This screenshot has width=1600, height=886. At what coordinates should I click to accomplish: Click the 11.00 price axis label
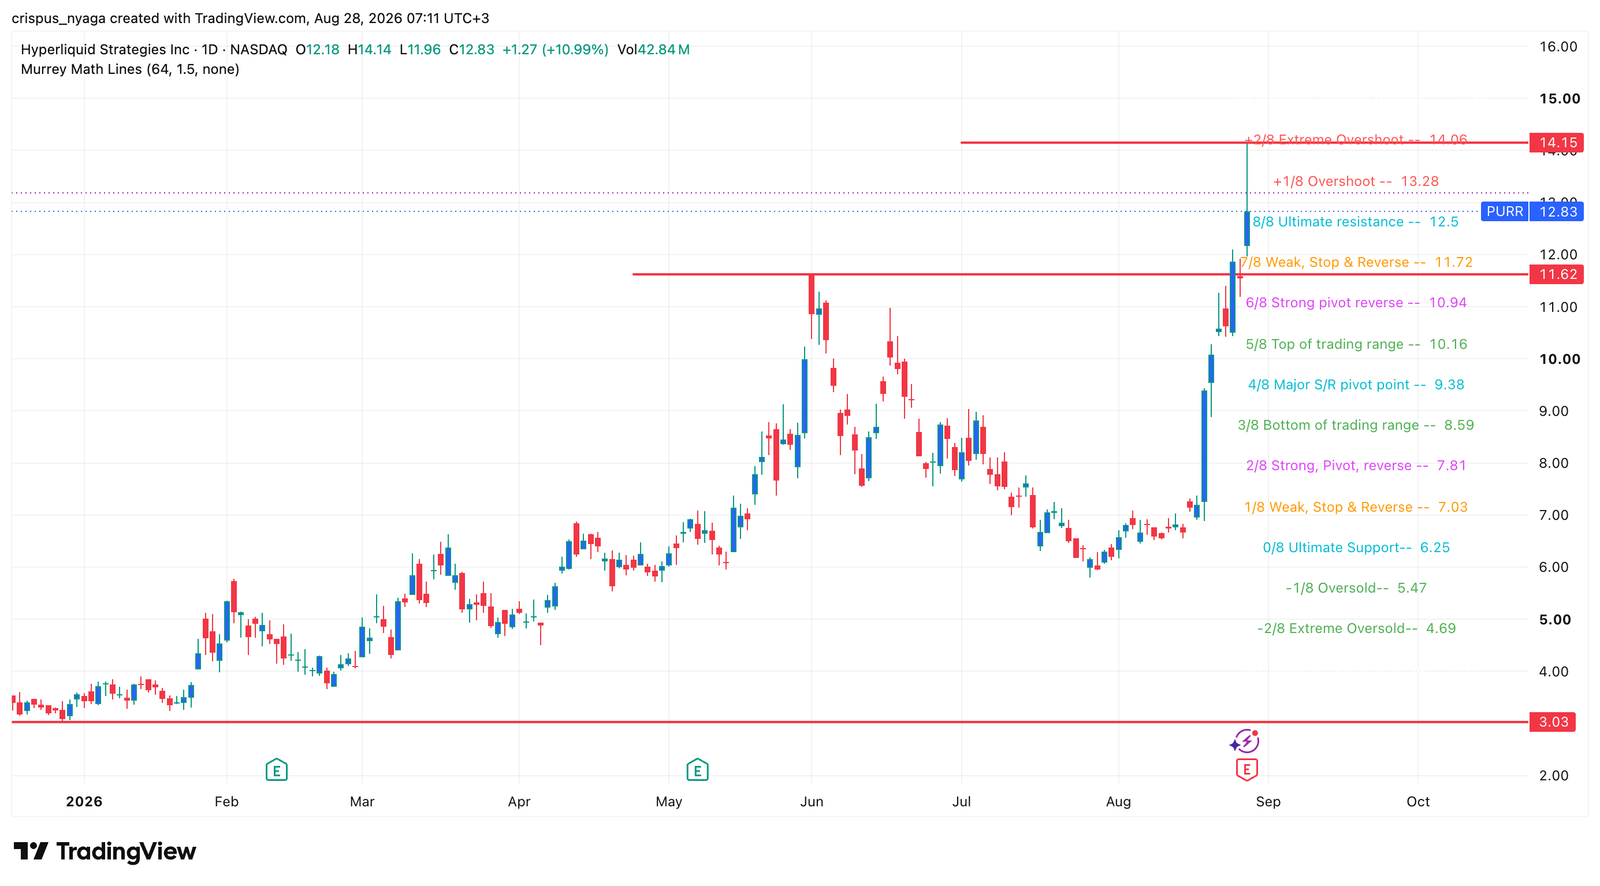1558,307
